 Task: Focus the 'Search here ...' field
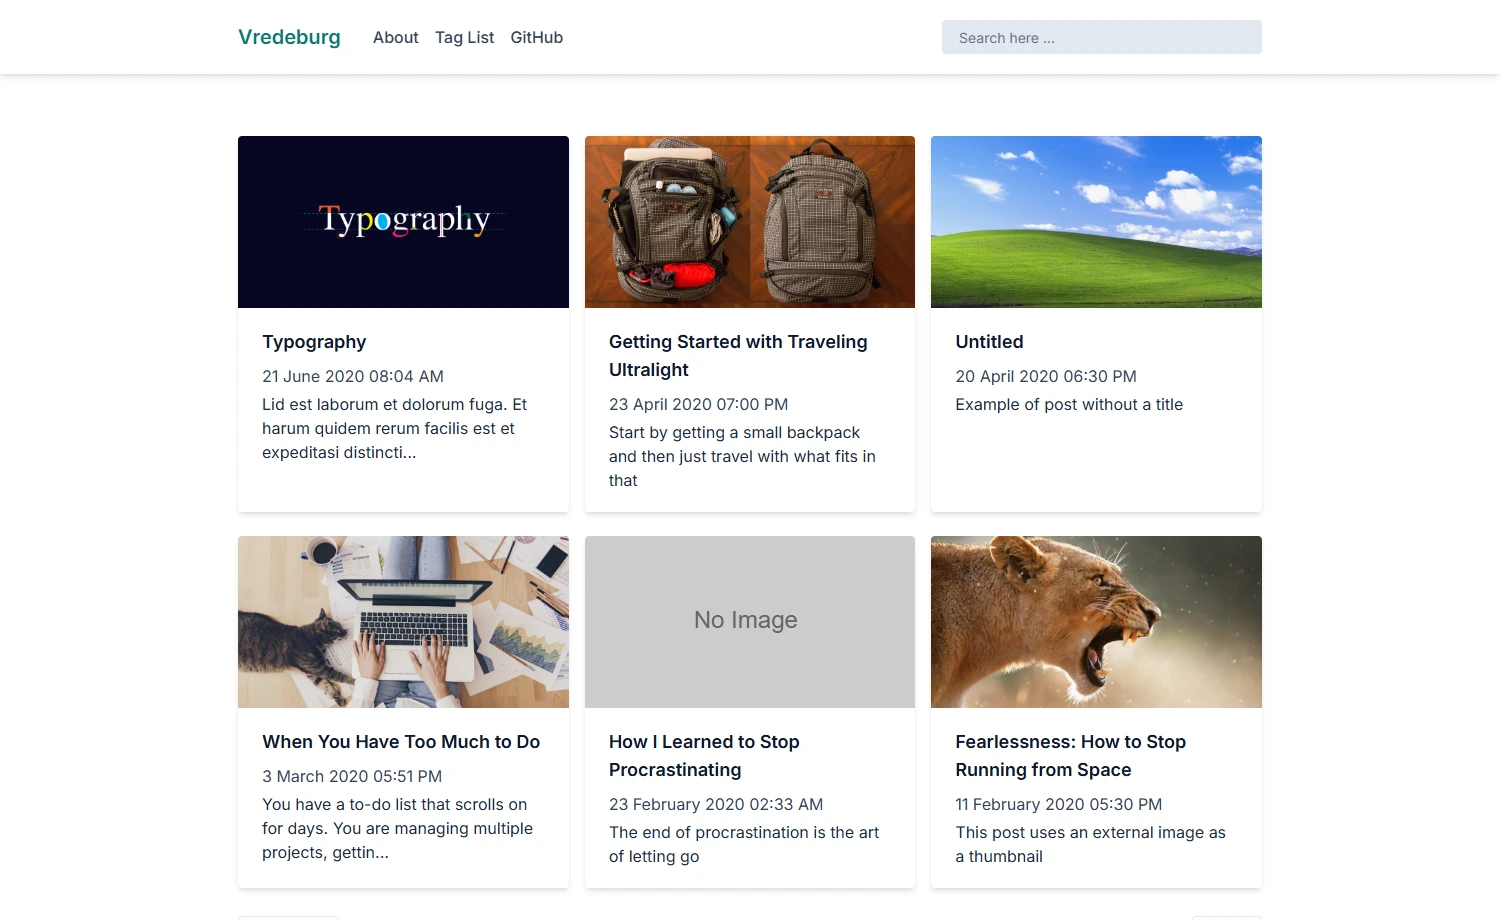tap(1102, 37)
